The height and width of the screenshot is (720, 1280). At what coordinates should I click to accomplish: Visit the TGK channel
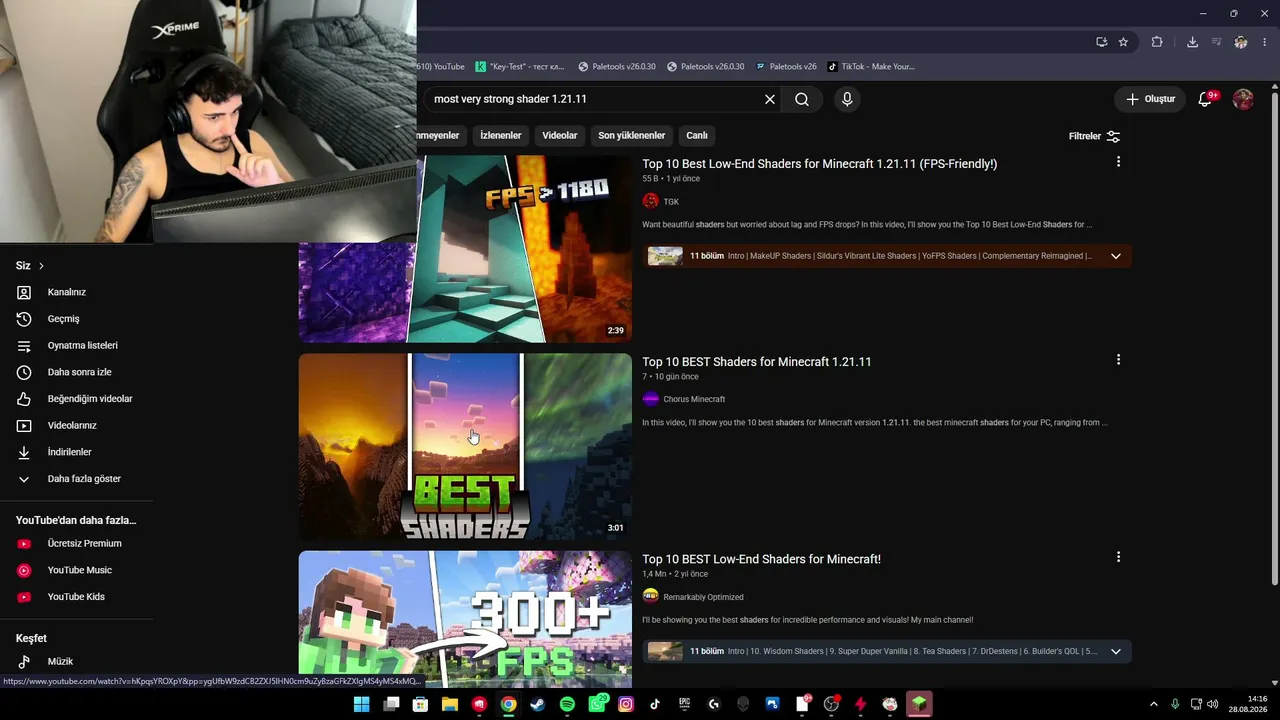pos(671,202)
